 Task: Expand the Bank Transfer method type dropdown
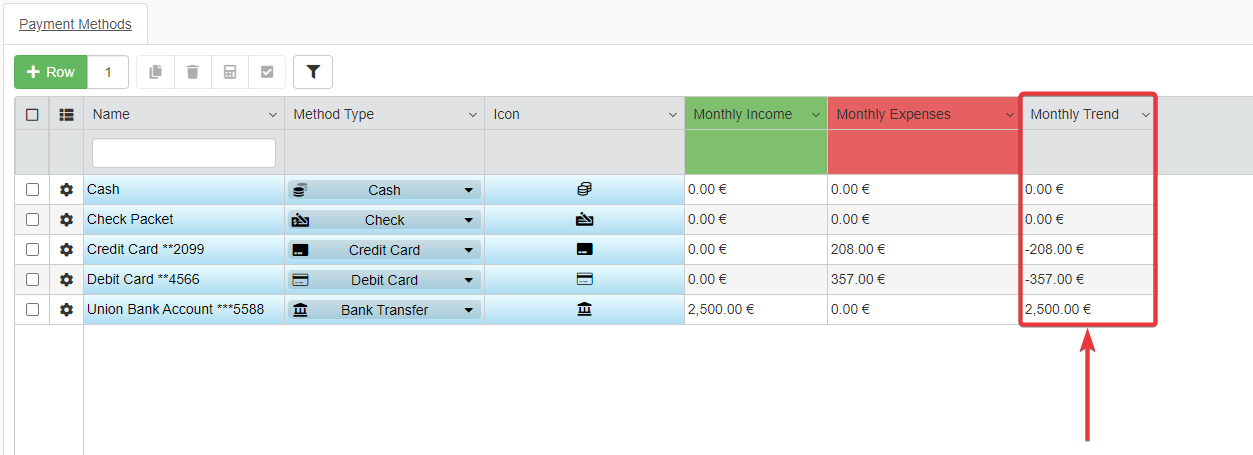click(x=467, y=310)
